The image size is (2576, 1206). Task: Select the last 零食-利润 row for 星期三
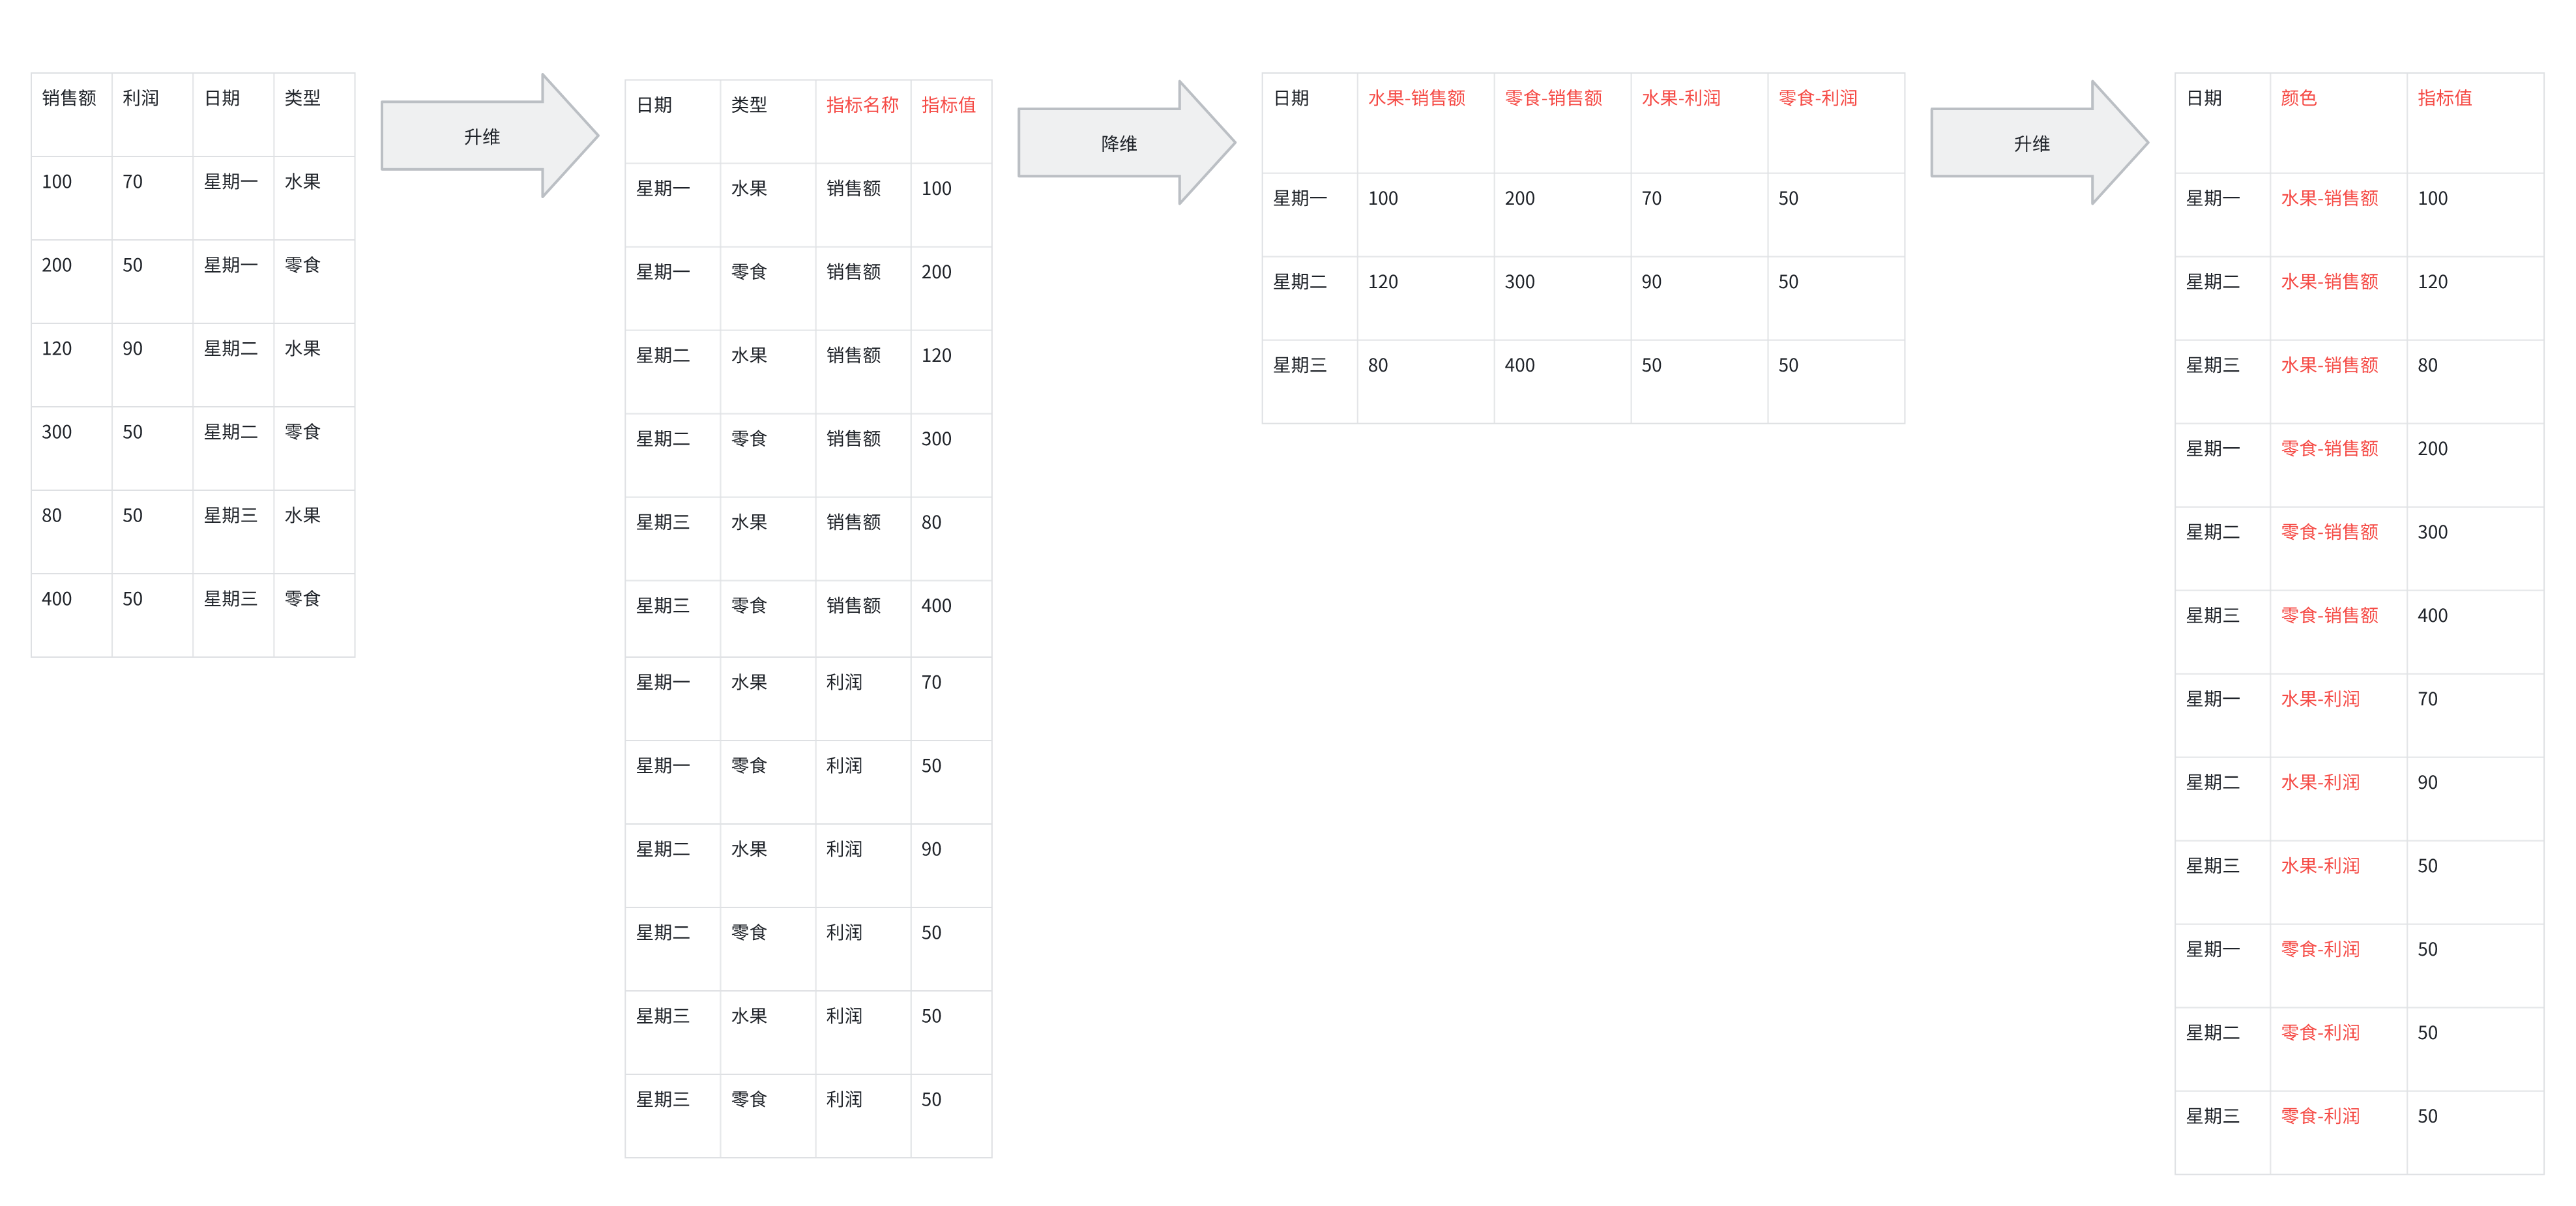pos(2320,1116)
